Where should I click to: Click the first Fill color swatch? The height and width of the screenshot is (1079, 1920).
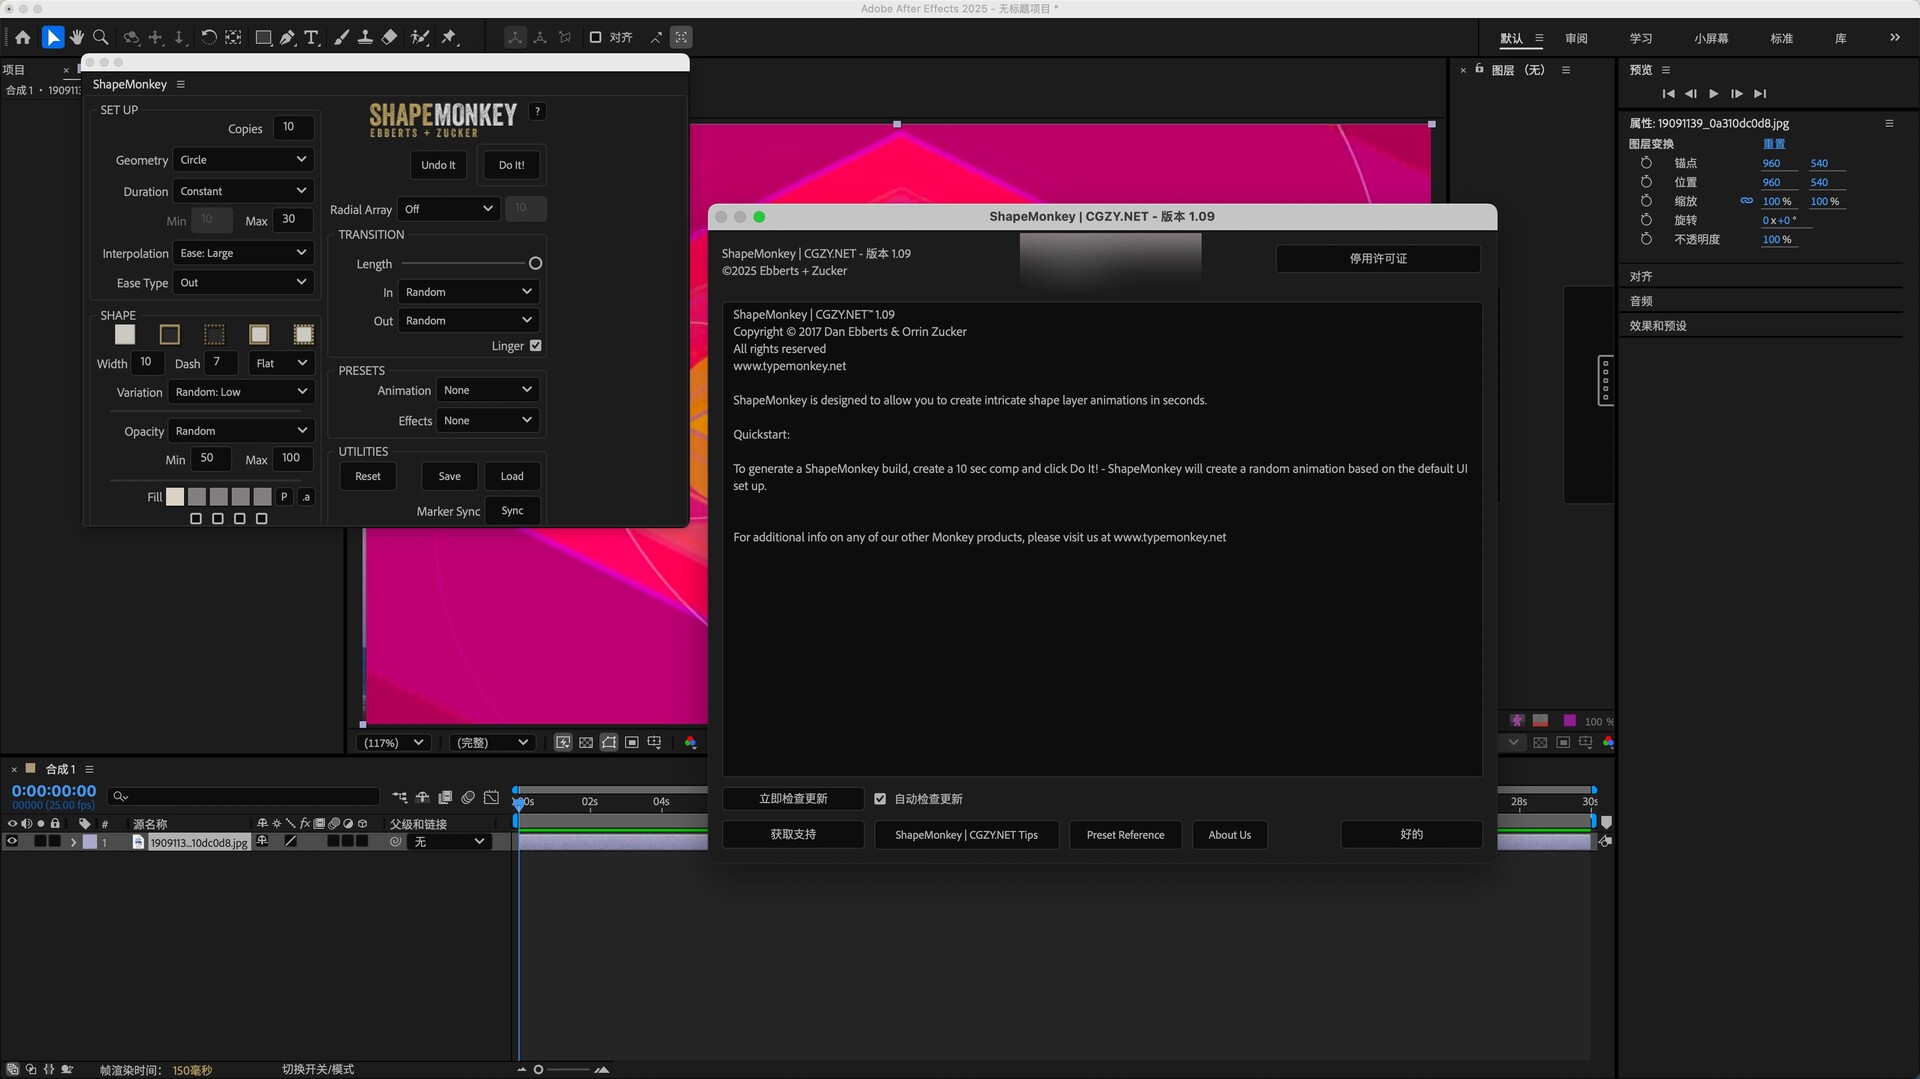point(175,497)
